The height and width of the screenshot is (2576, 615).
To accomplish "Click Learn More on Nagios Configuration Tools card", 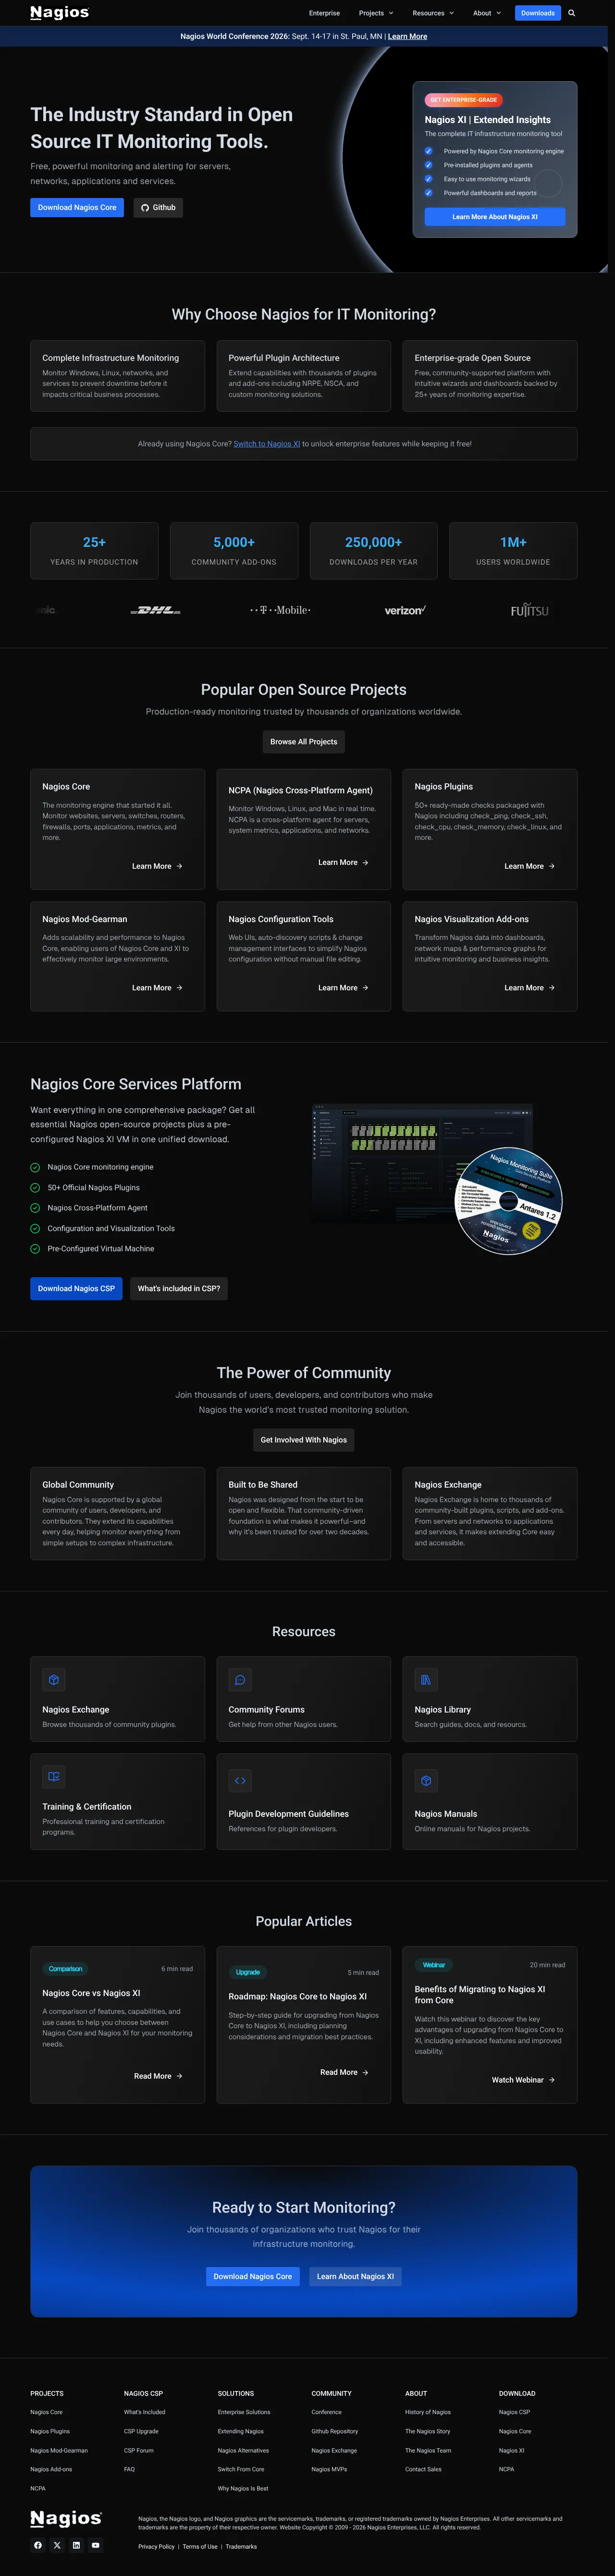I will [x=343, y=988].
